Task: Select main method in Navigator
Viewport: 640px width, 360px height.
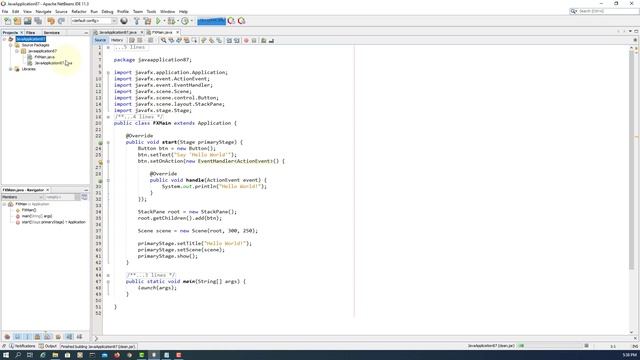Action: click(37, 216)
